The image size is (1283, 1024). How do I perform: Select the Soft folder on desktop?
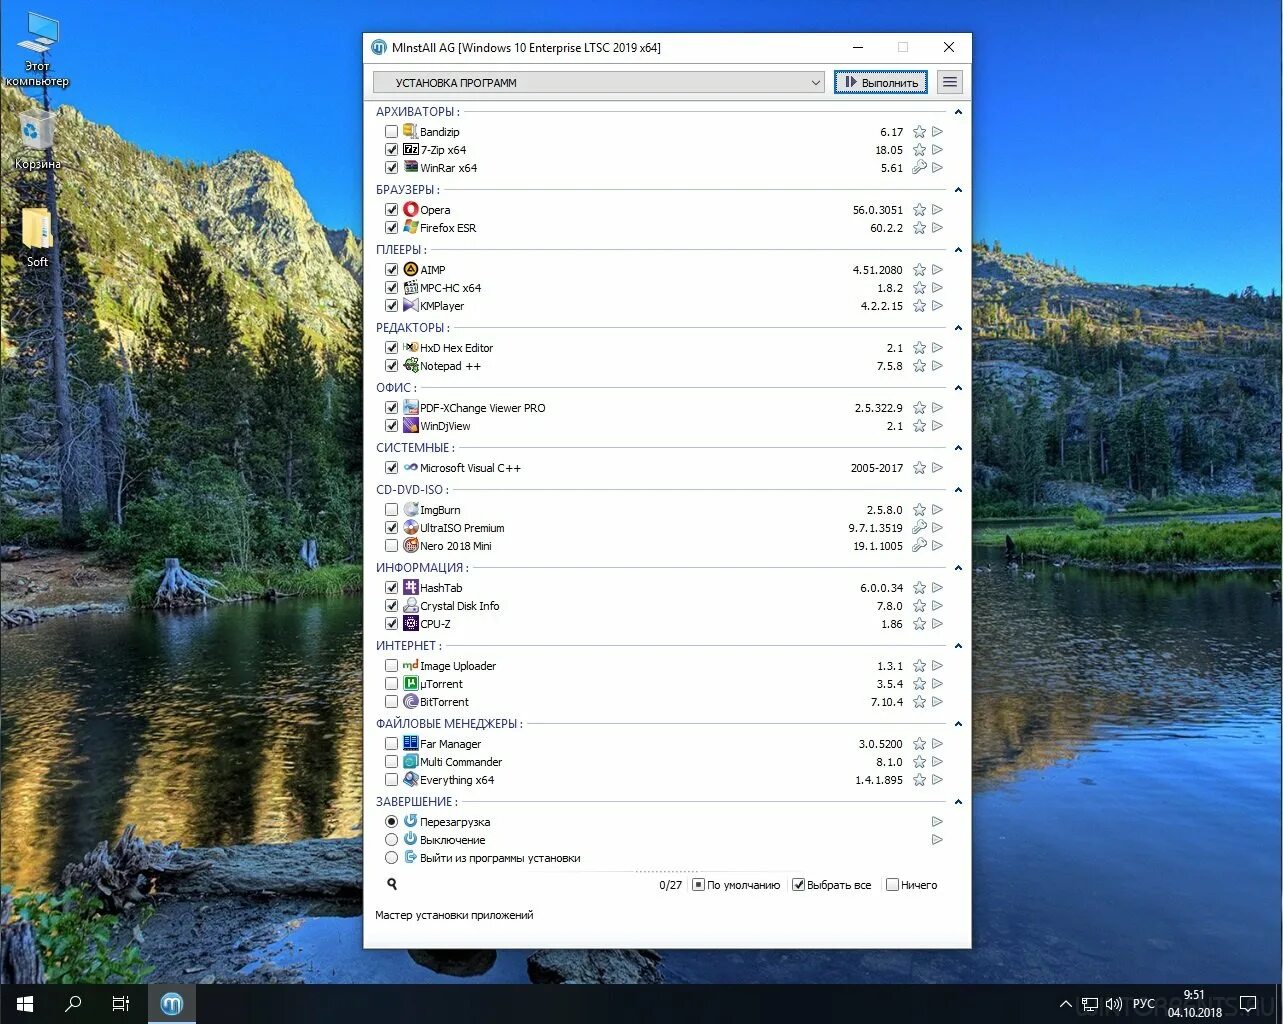click(37, 238)
